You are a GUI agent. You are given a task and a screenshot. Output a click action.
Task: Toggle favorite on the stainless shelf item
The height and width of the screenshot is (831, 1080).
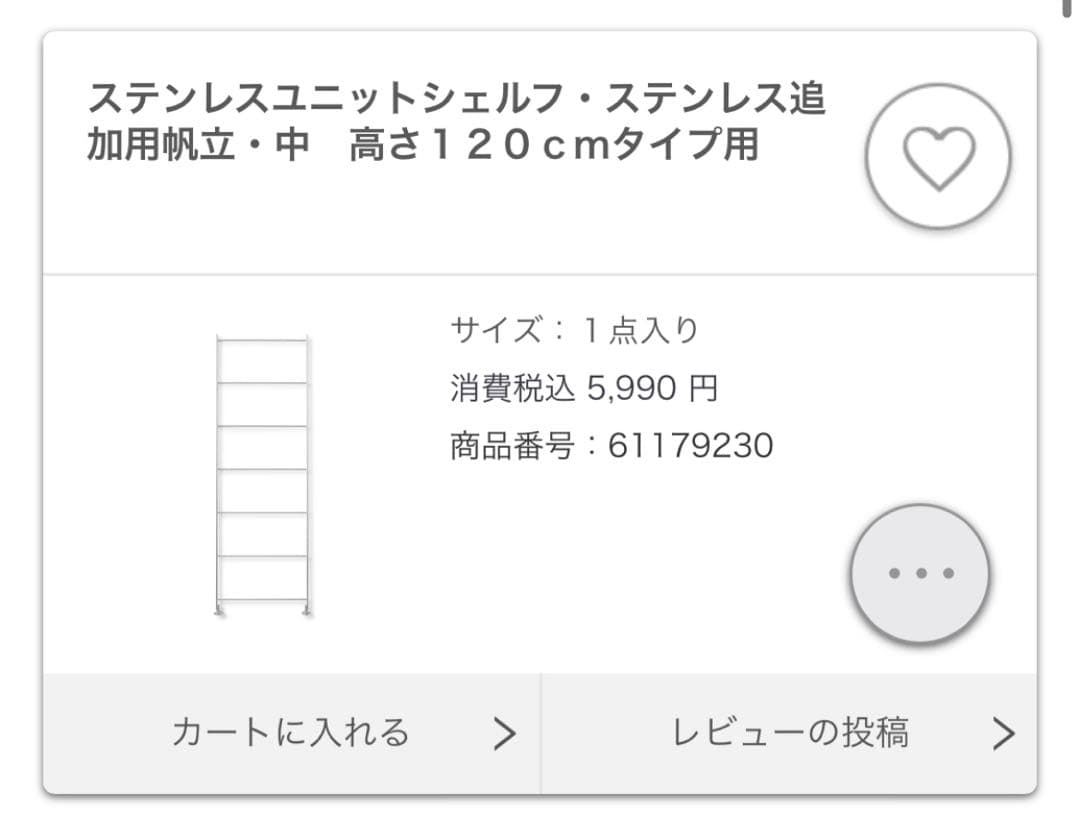coord(938,155)
